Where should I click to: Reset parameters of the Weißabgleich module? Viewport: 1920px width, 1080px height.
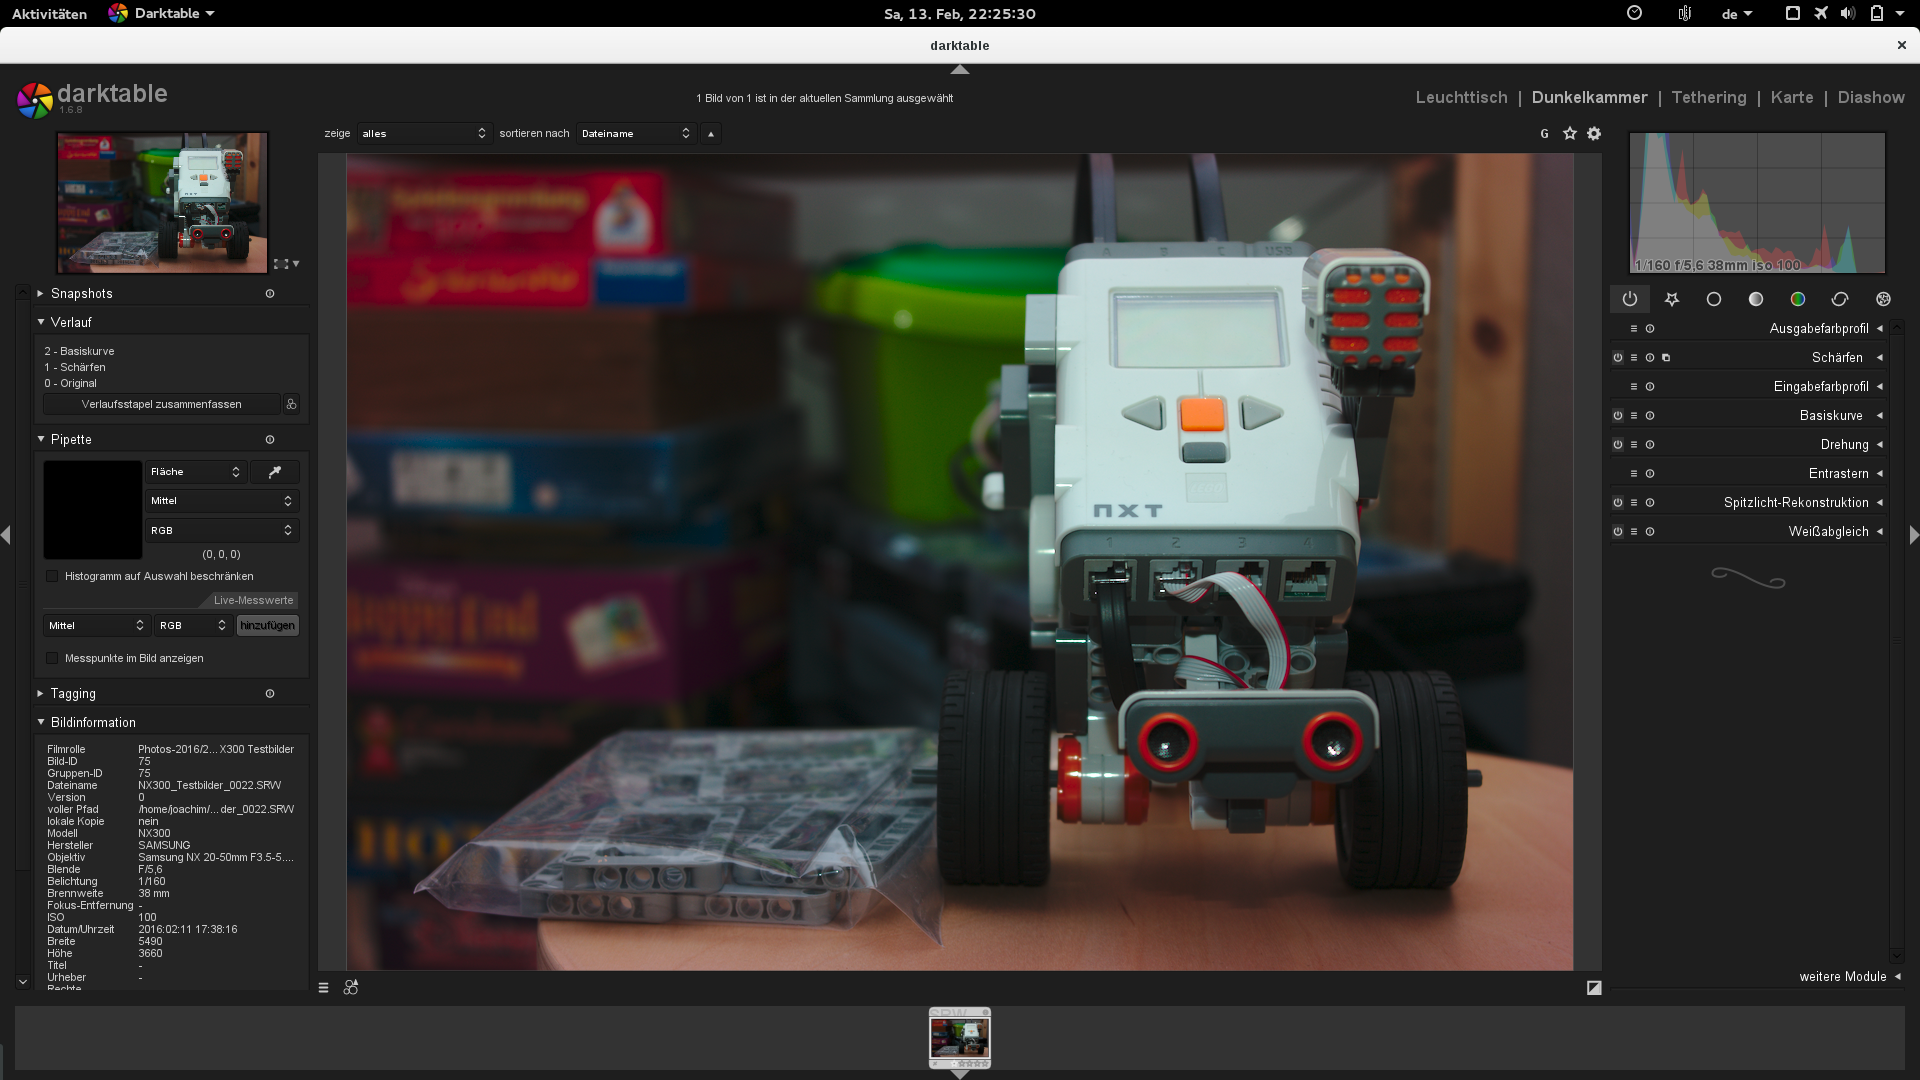[1650, 532]
